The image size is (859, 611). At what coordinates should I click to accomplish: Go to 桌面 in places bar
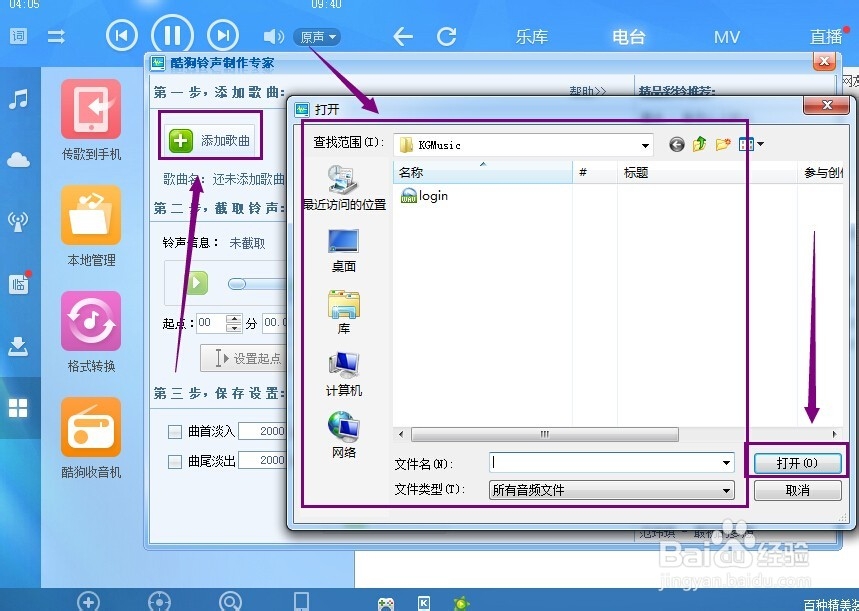pyautogui.click(x=343, y=251)
